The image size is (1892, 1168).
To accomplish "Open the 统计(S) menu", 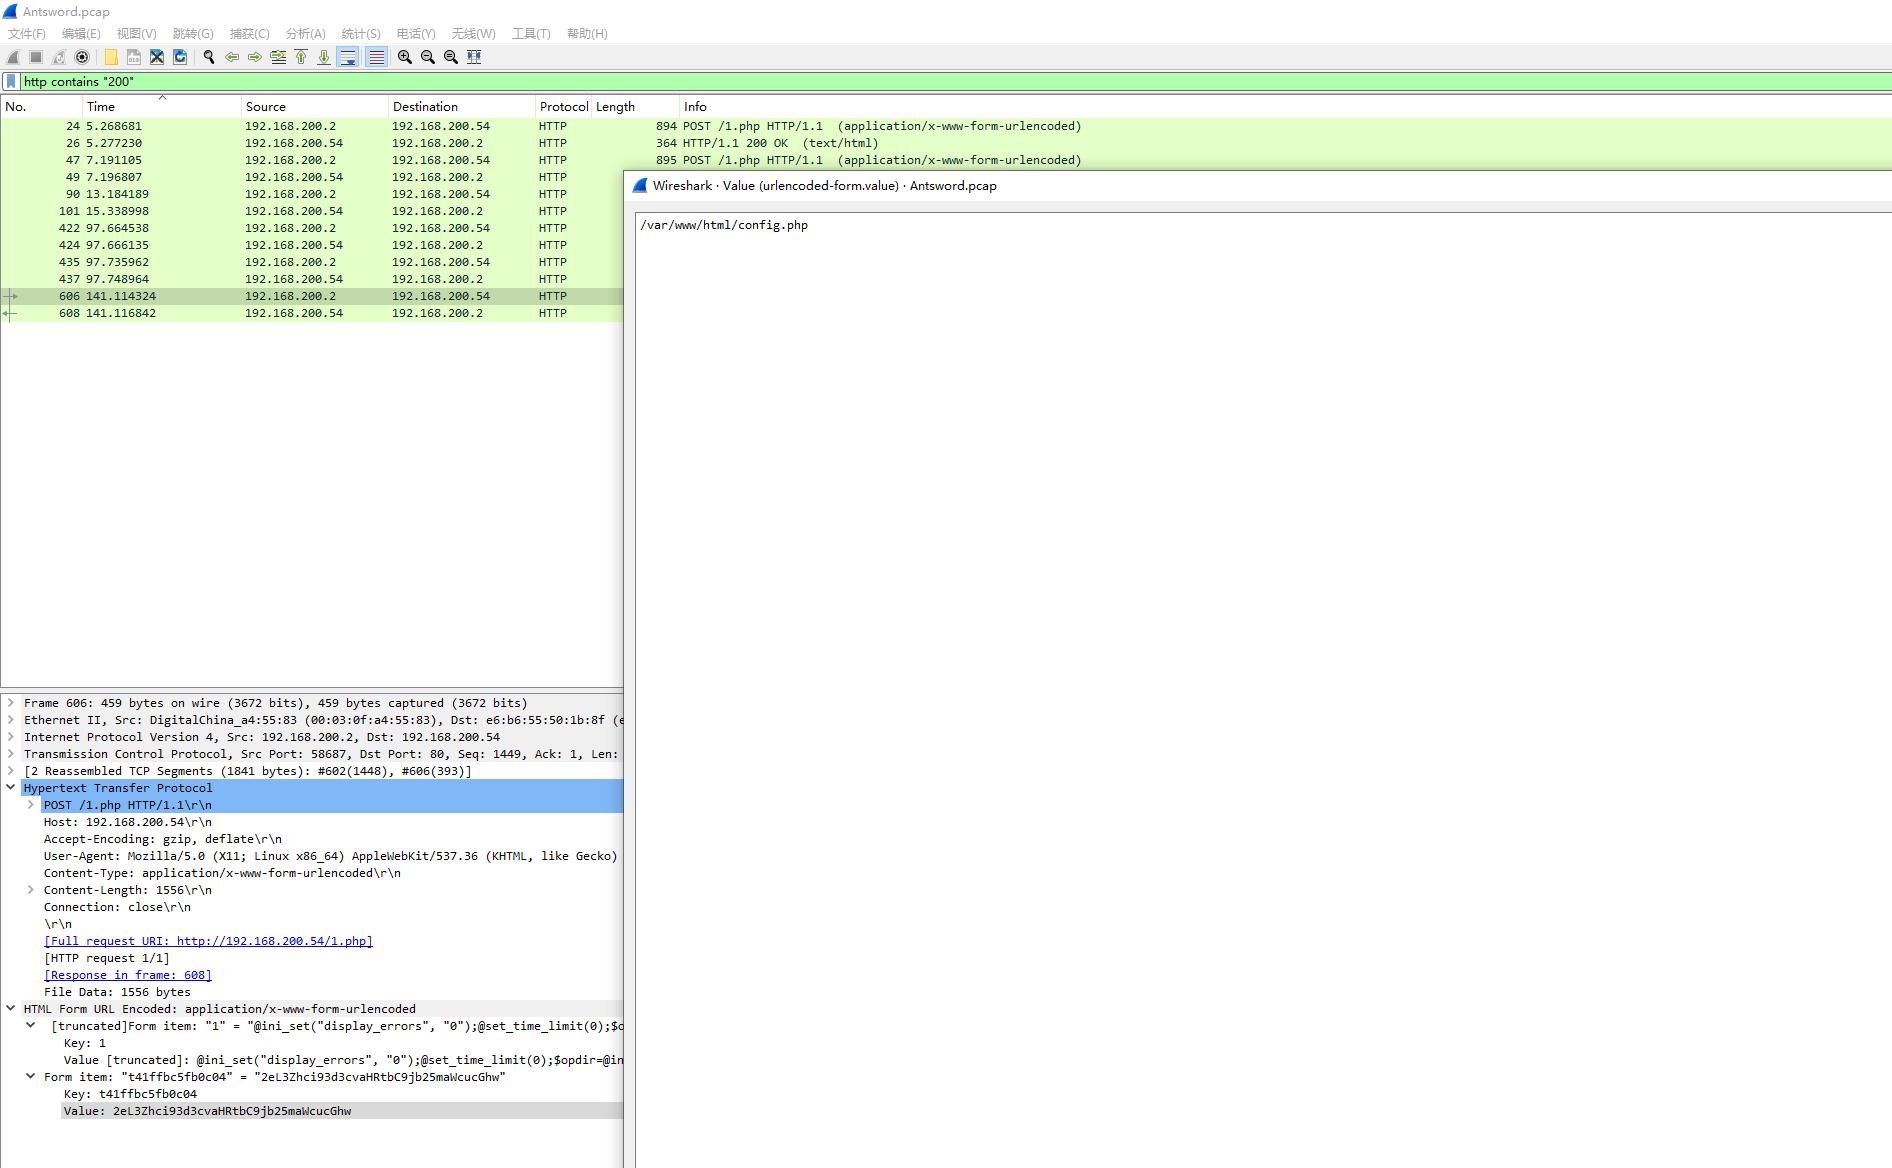I will 361,33.
